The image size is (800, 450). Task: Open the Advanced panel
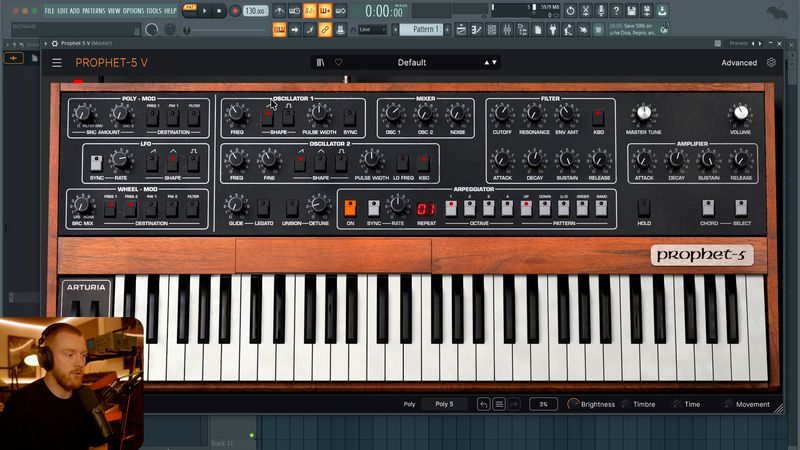click(739, 63)
